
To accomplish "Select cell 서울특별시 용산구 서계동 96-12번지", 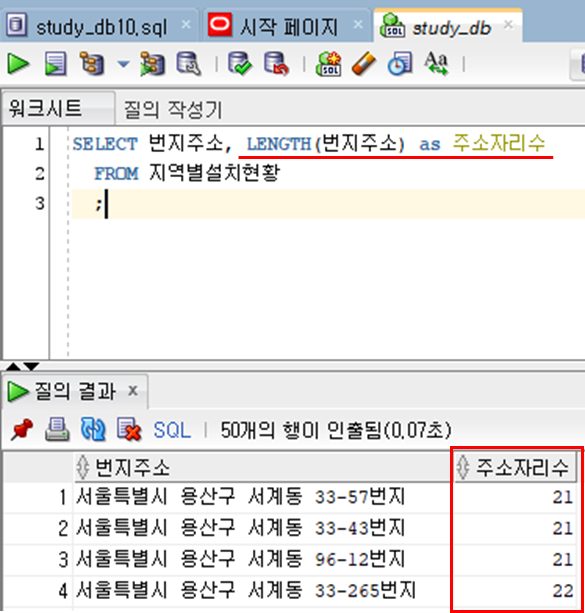I will pos(261,559).
